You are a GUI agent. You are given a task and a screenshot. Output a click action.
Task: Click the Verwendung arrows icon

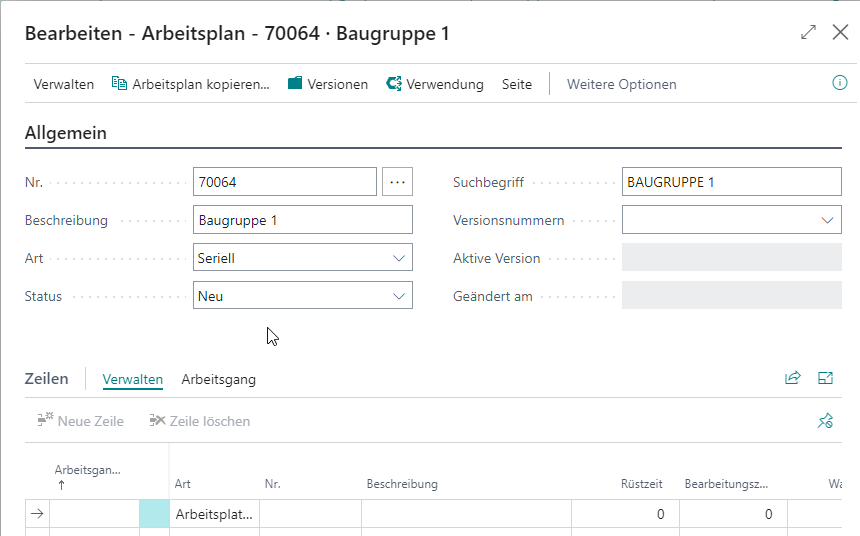tap(394, 83)
